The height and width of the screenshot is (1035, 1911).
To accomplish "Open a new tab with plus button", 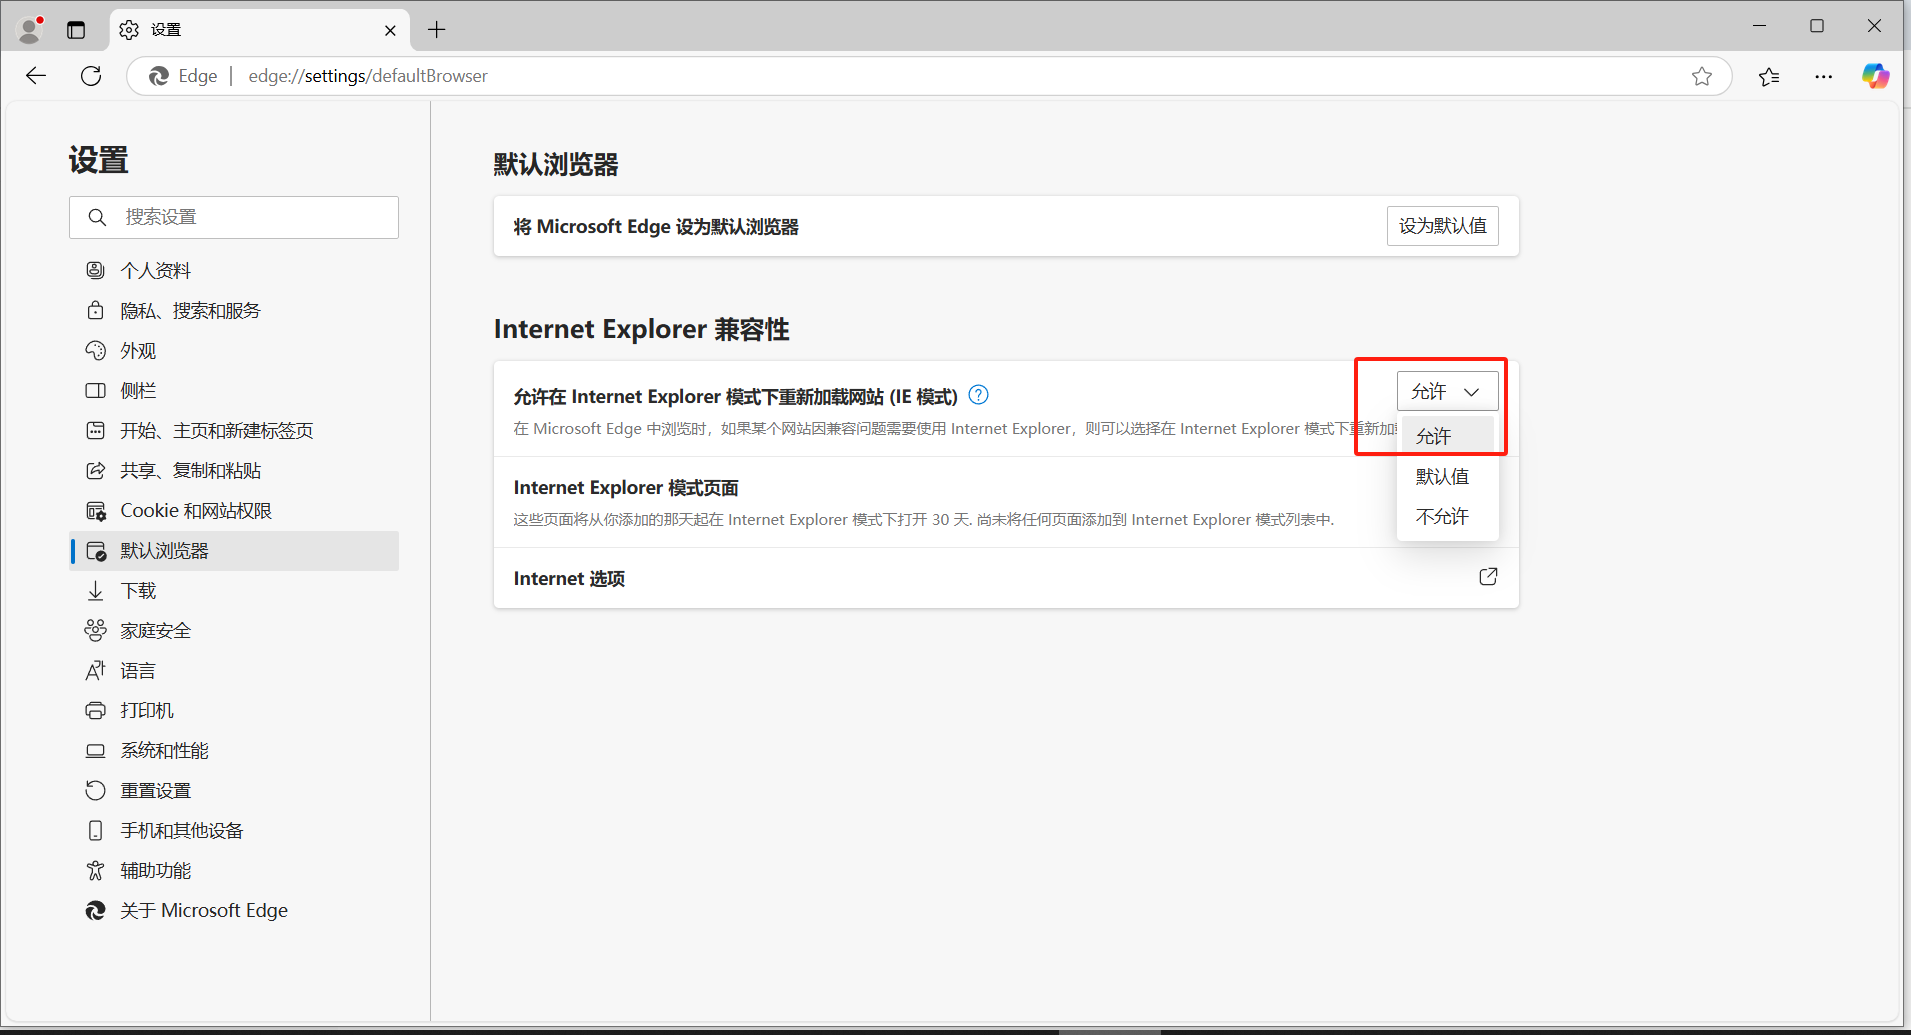I will (x=437, y=30).
